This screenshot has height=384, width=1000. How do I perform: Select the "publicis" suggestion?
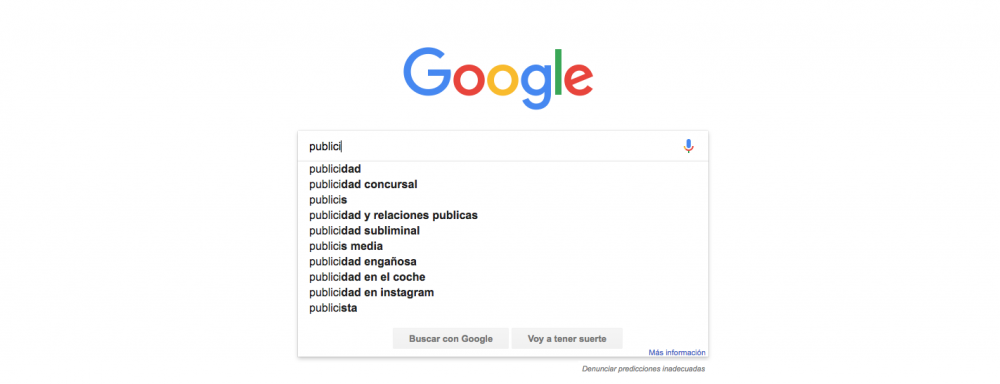(503, 200)
